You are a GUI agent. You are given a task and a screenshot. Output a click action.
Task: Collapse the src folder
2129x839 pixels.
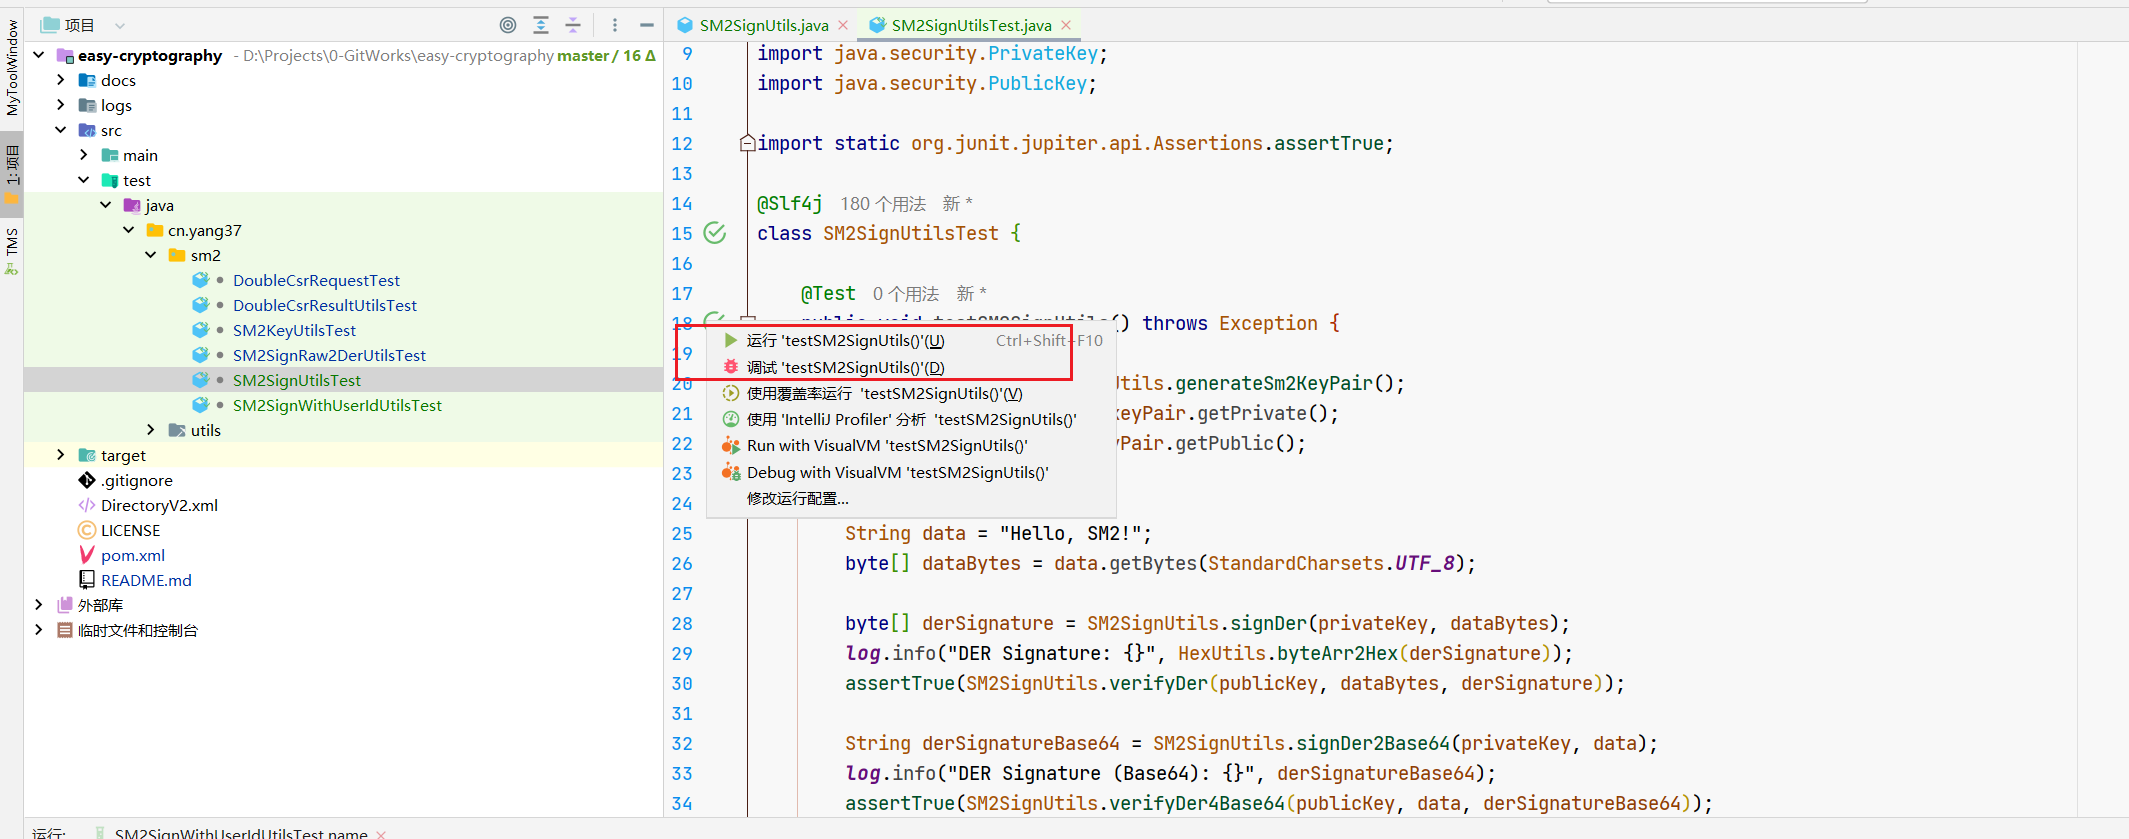tap(61, 129)
